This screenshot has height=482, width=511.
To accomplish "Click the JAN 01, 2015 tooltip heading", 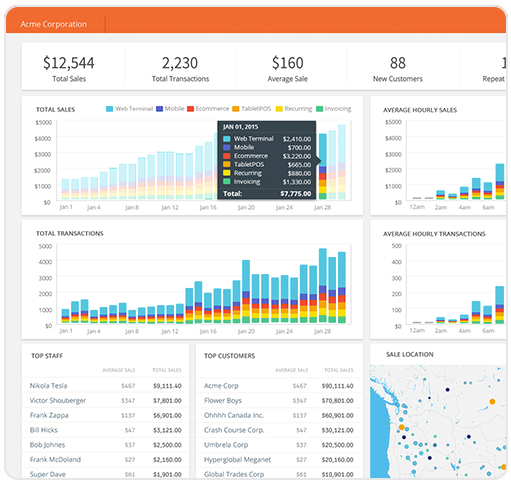I will coord(240,127).
